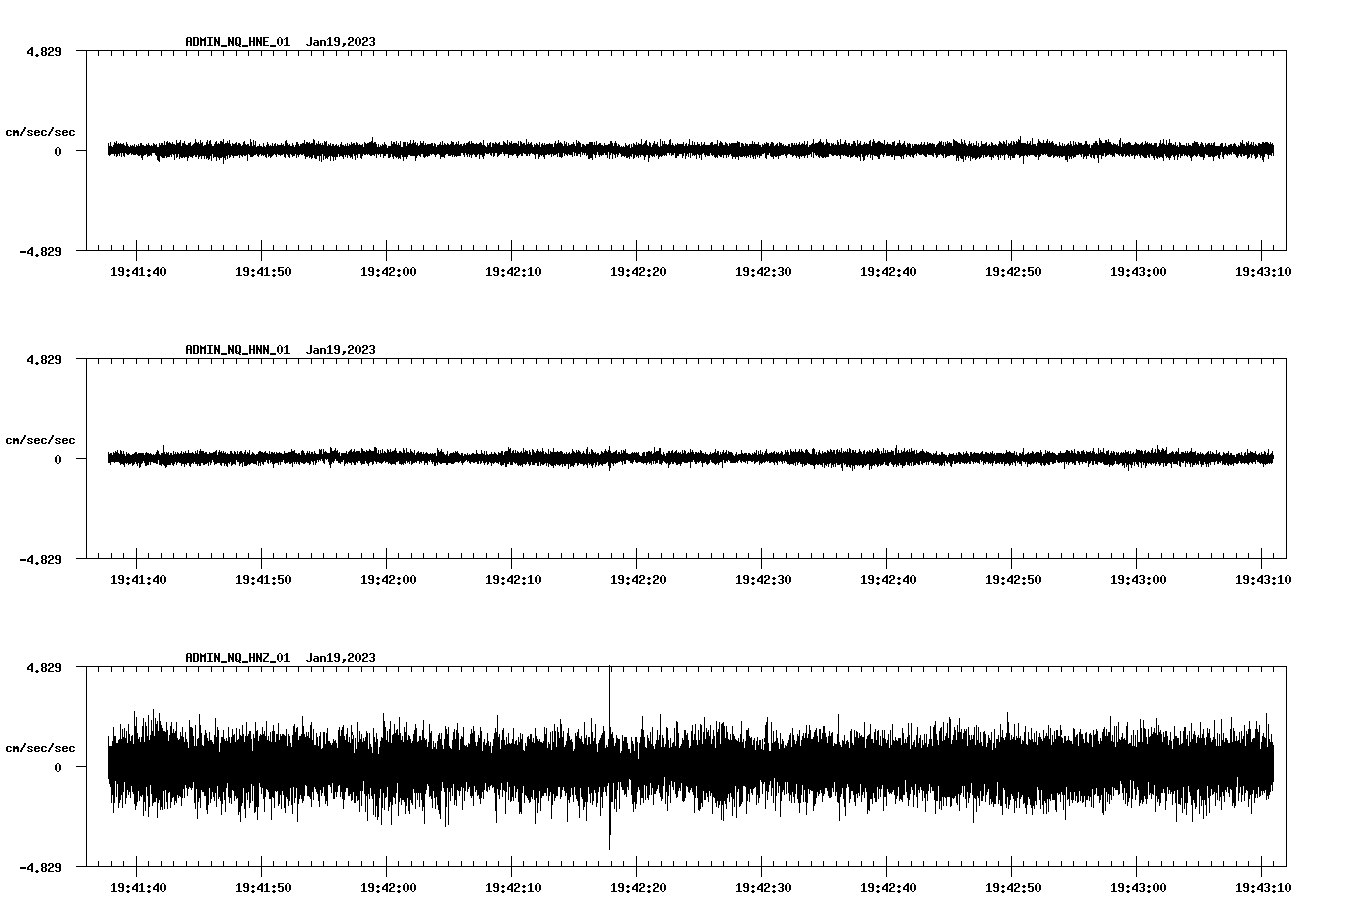Image resolution: width=1358 pixels, height=924 pixels.
Task: Click the 19:42:50 tick mark on HNN axis
Action: [x=1012, y=562]
